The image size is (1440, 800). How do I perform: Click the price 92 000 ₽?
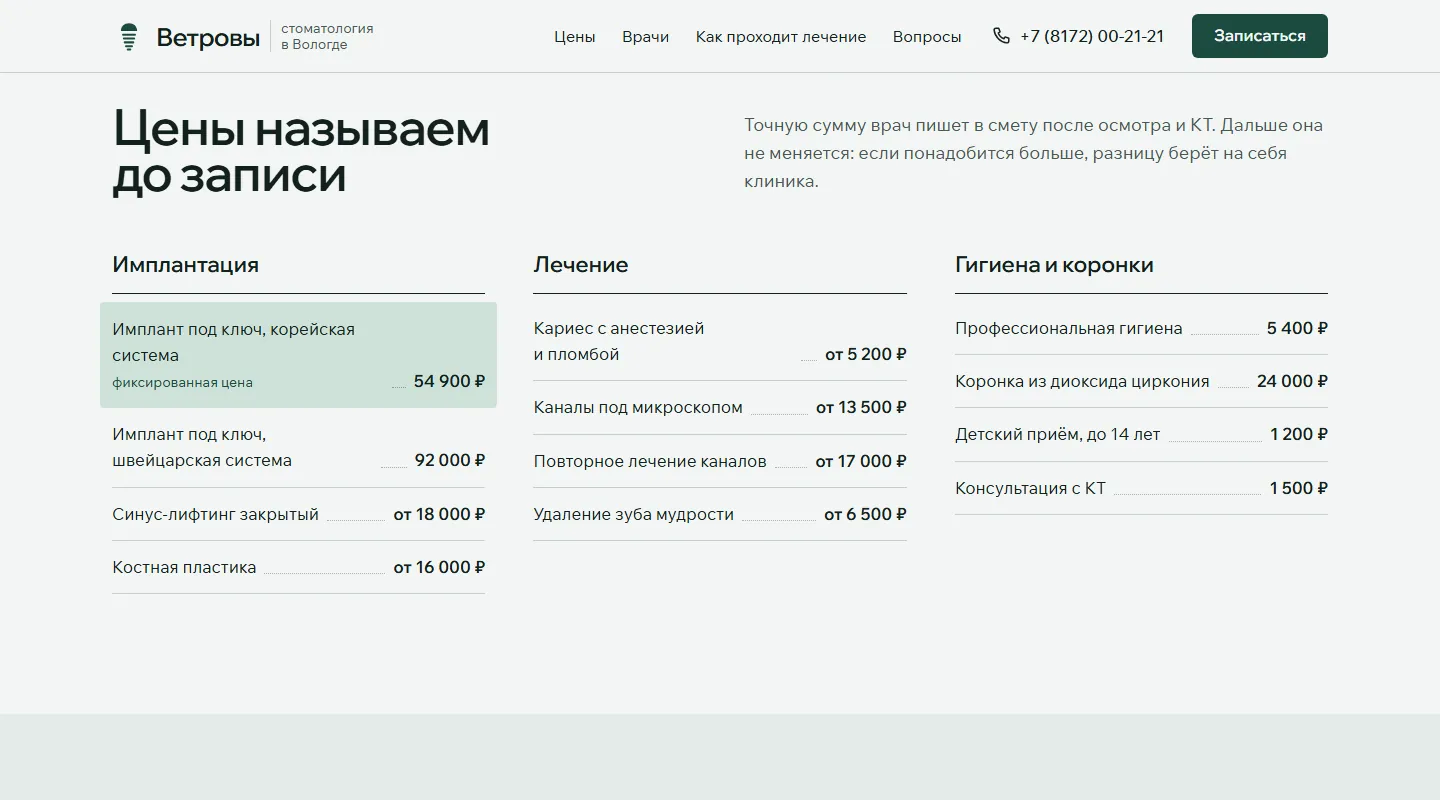[x=450, y=461]
